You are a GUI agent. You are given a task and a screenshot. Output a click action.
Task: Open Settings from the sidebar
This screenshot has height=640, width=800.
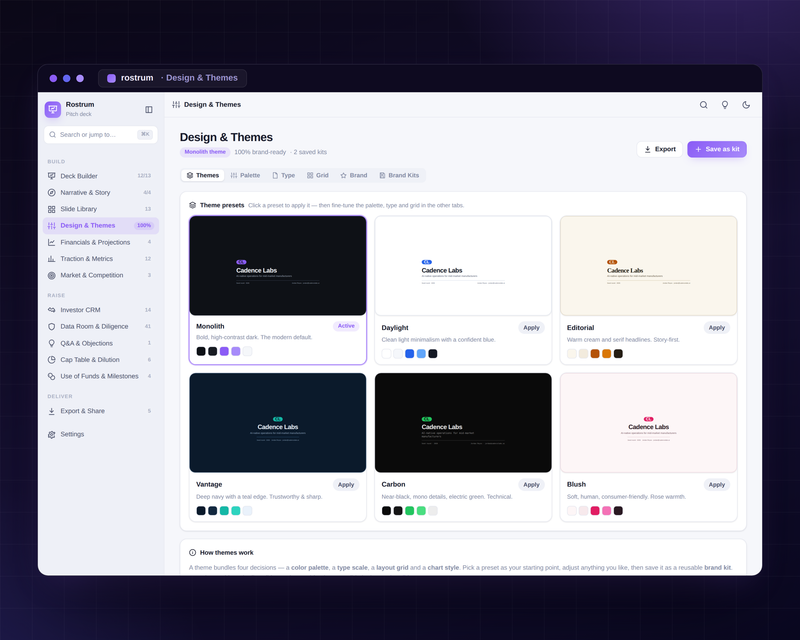[x=101, y=434]
